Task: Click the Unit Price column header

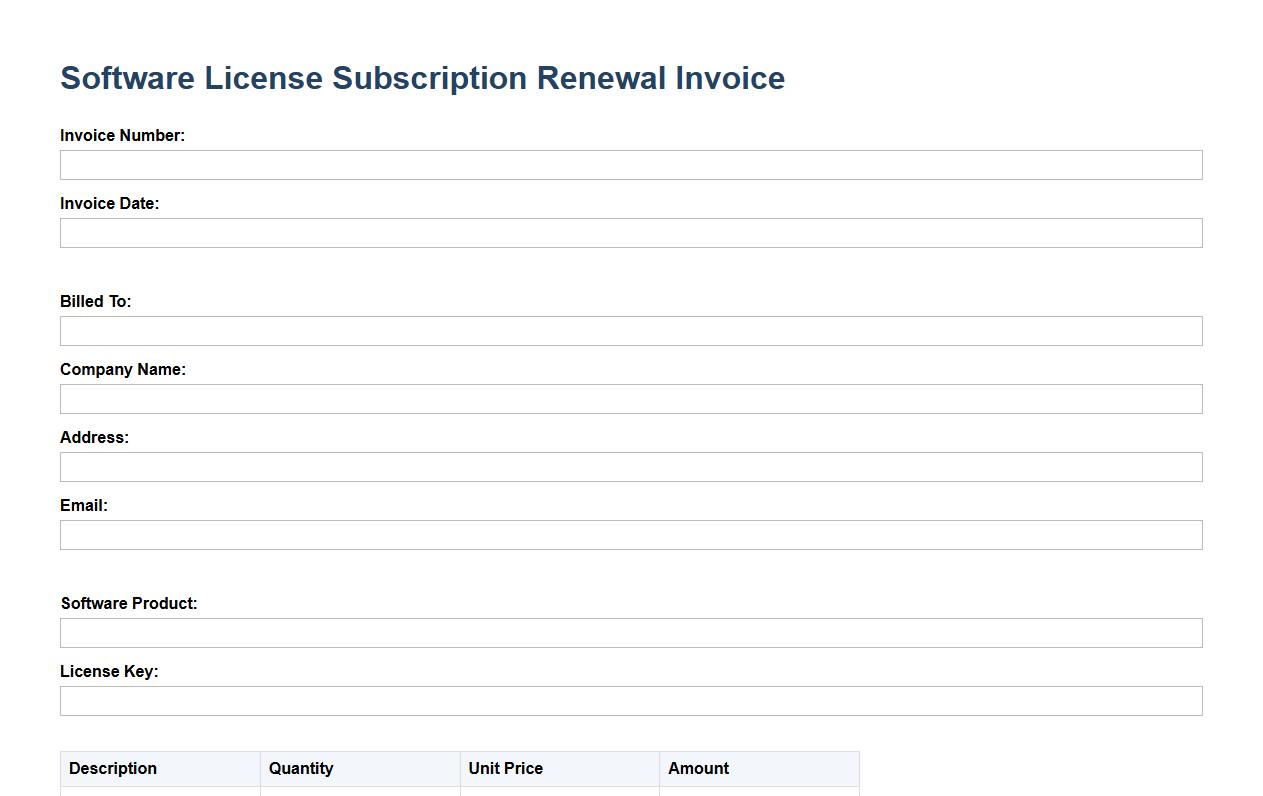Action: [505, 769]
